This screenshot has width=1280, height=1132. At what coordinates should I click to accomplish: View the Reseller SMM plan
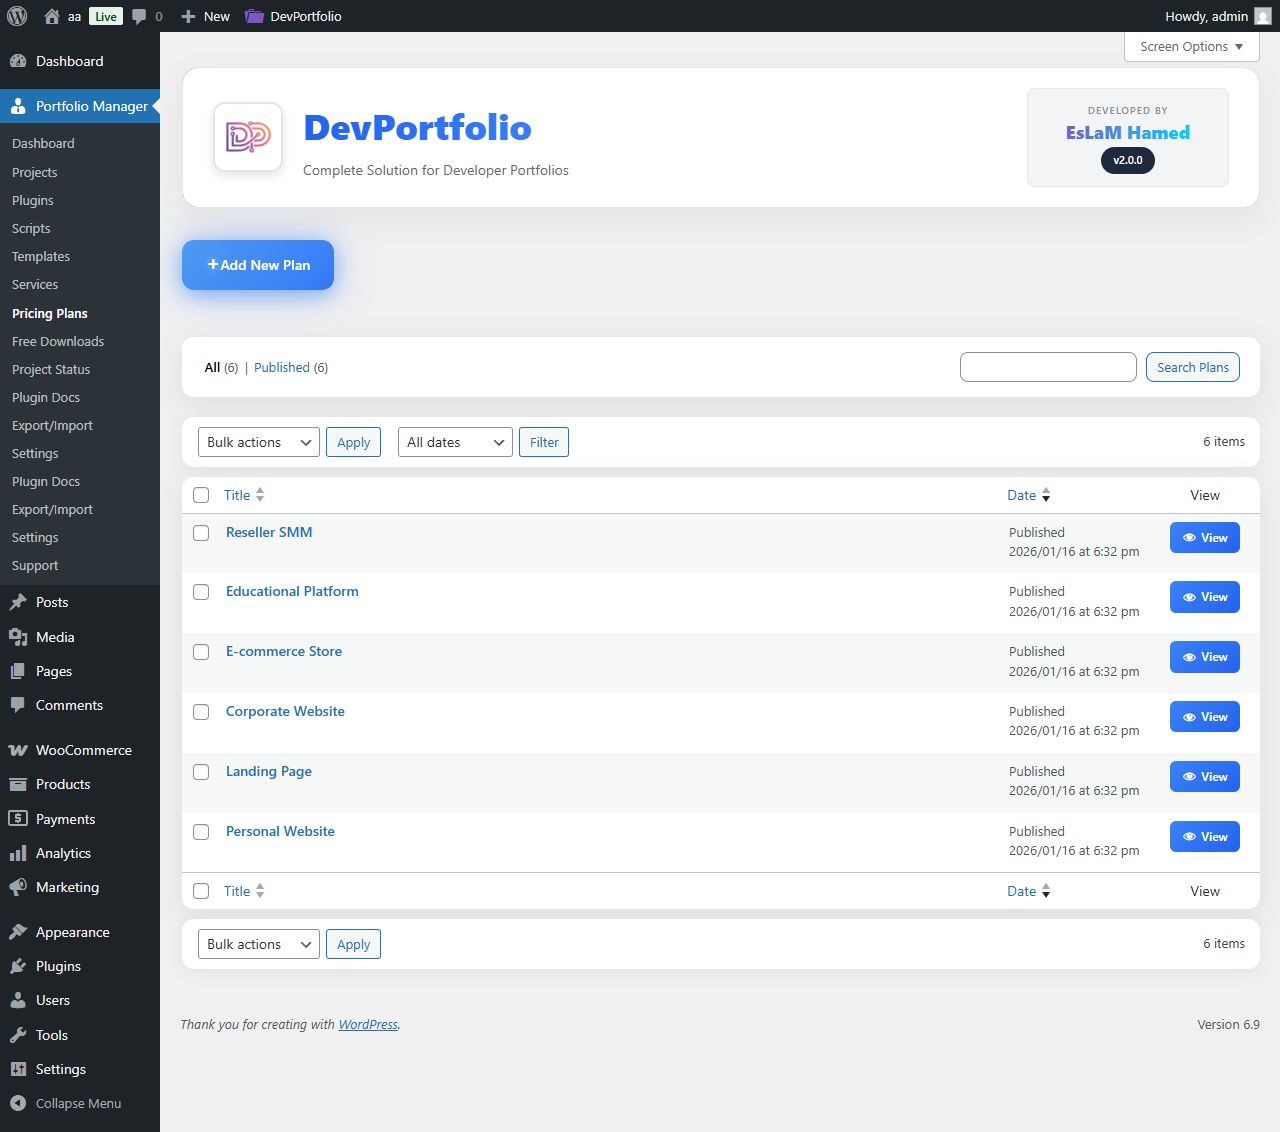(x=1205, y=538)
